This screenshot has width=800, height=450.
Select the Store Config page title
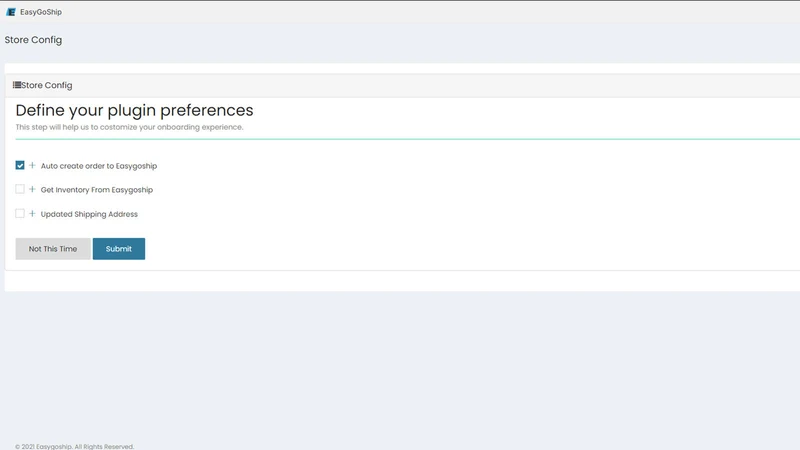click(x=33, y=40)
